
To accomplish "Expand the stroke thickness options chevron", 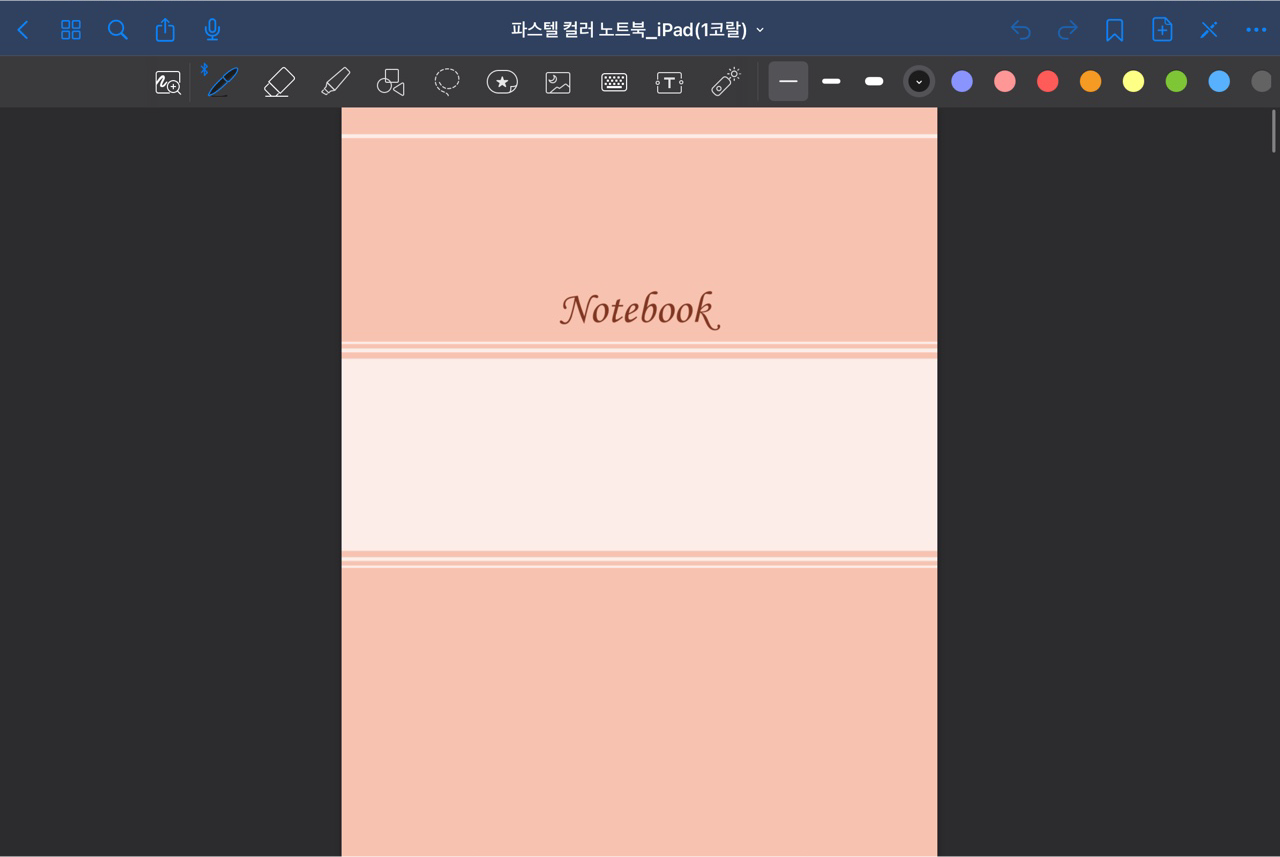I will pos(918,81).
